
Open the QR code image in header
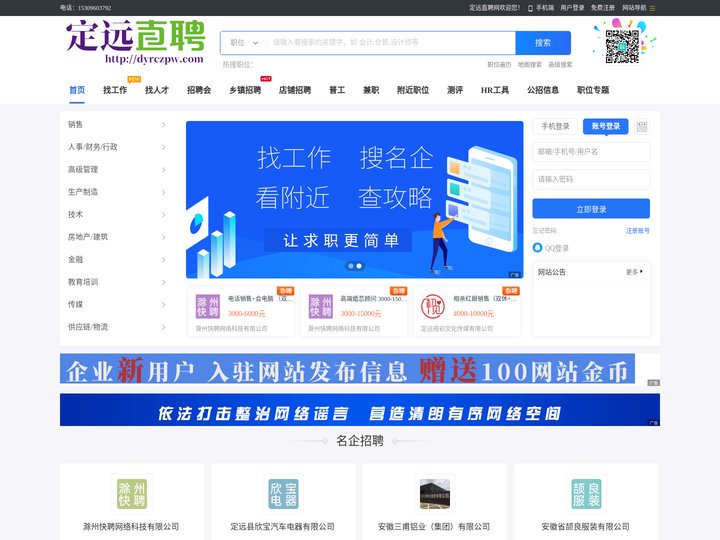pos(622,46)
